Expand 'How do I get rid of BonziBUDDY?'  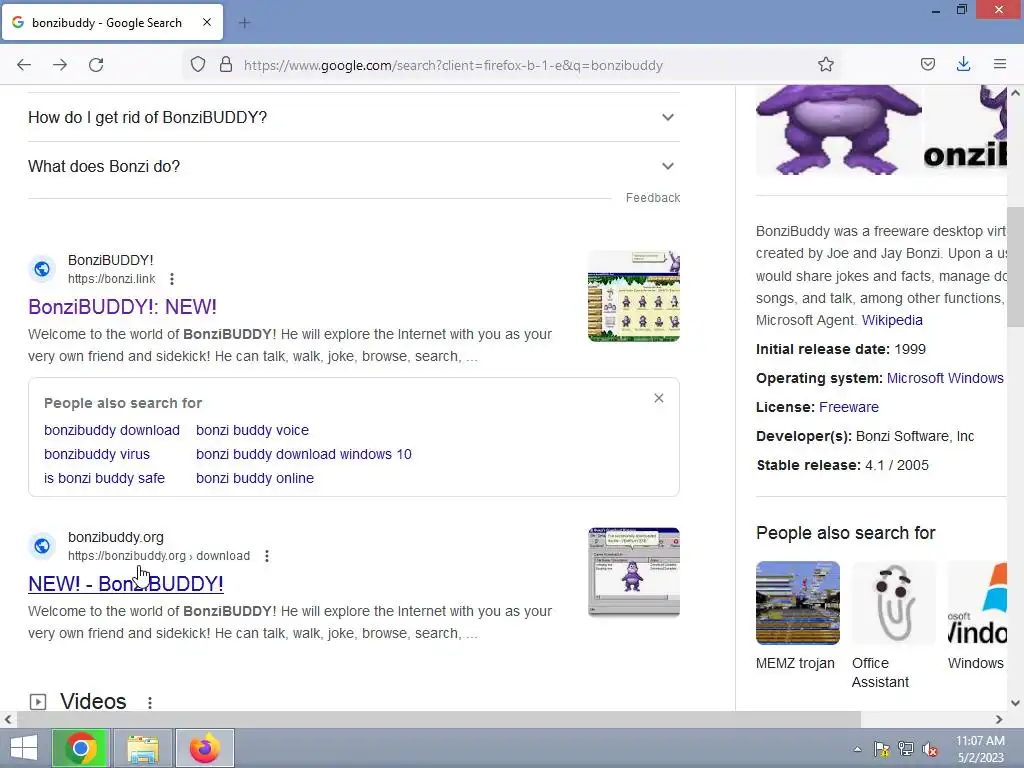[x=353, y=118]
